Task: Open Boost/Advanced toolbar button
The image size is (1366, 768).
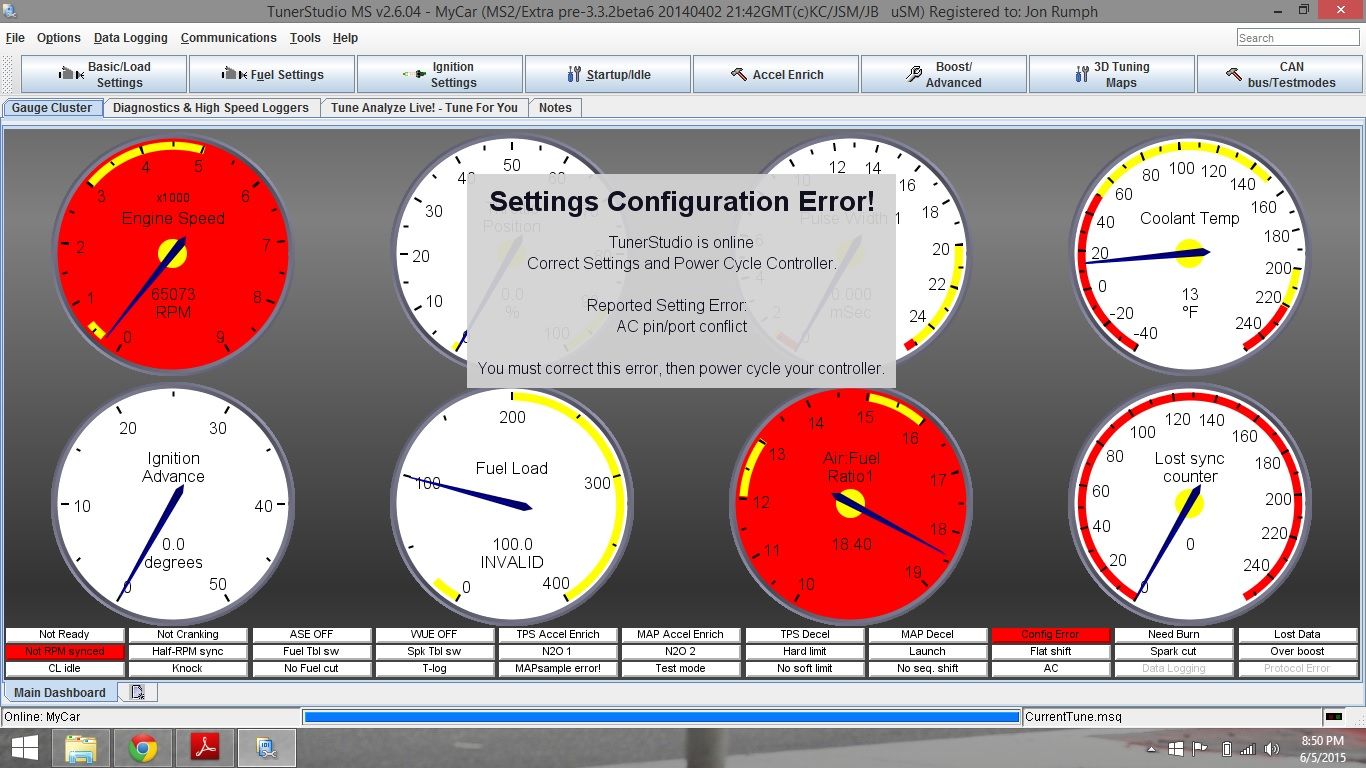Action: 944,74
